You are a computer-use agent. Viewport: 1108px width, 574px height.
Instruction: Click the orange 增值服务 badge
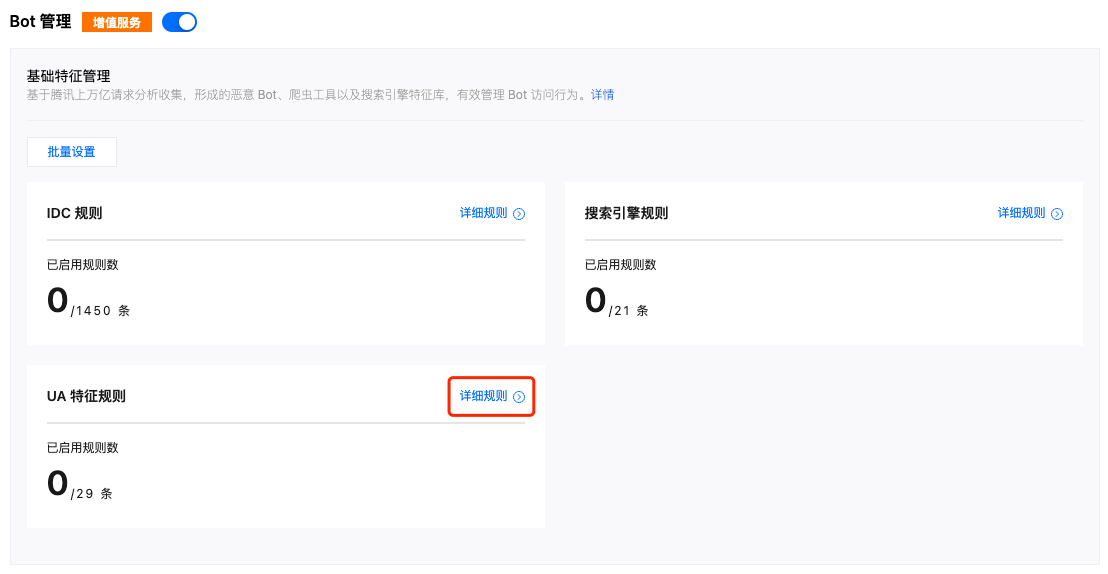pyautogui.click(x=117, y=22)
